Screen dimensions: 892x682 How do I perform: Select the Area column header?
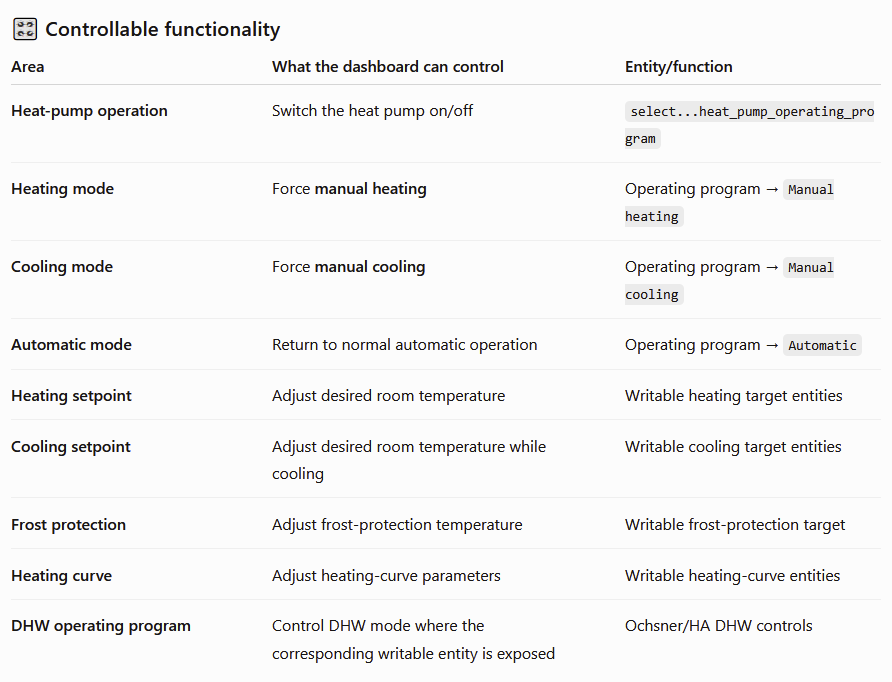(27, 67)
